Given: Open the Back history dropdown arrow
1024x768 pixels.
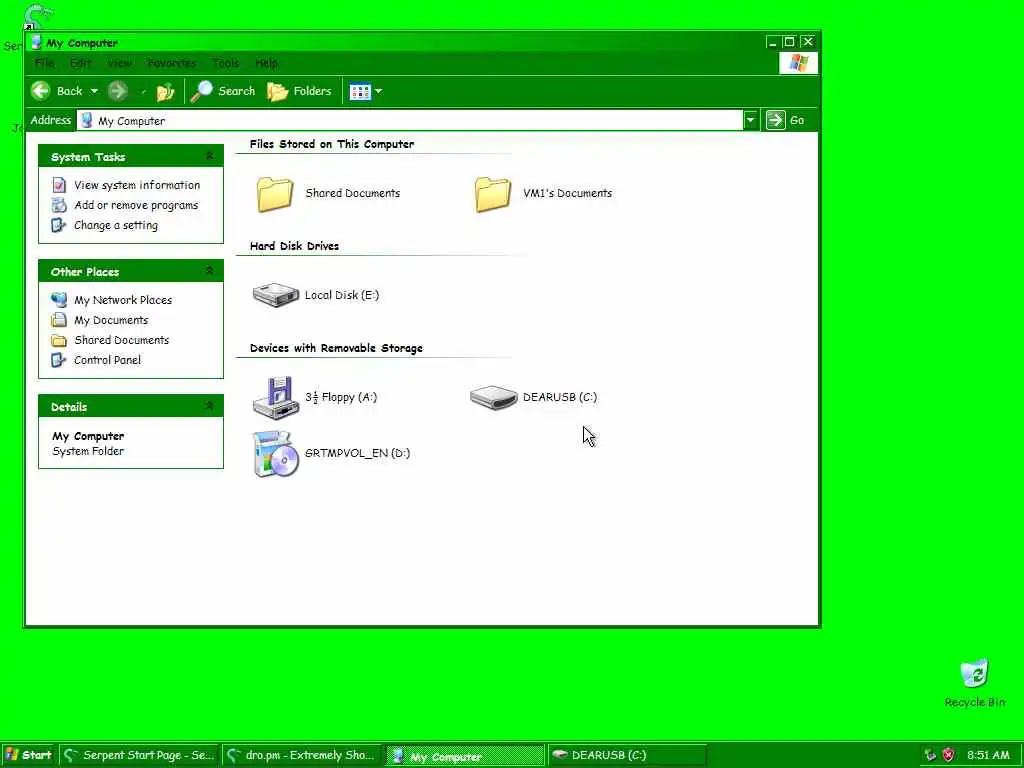Looking at the screenshot, I should (x=94, y=91).
